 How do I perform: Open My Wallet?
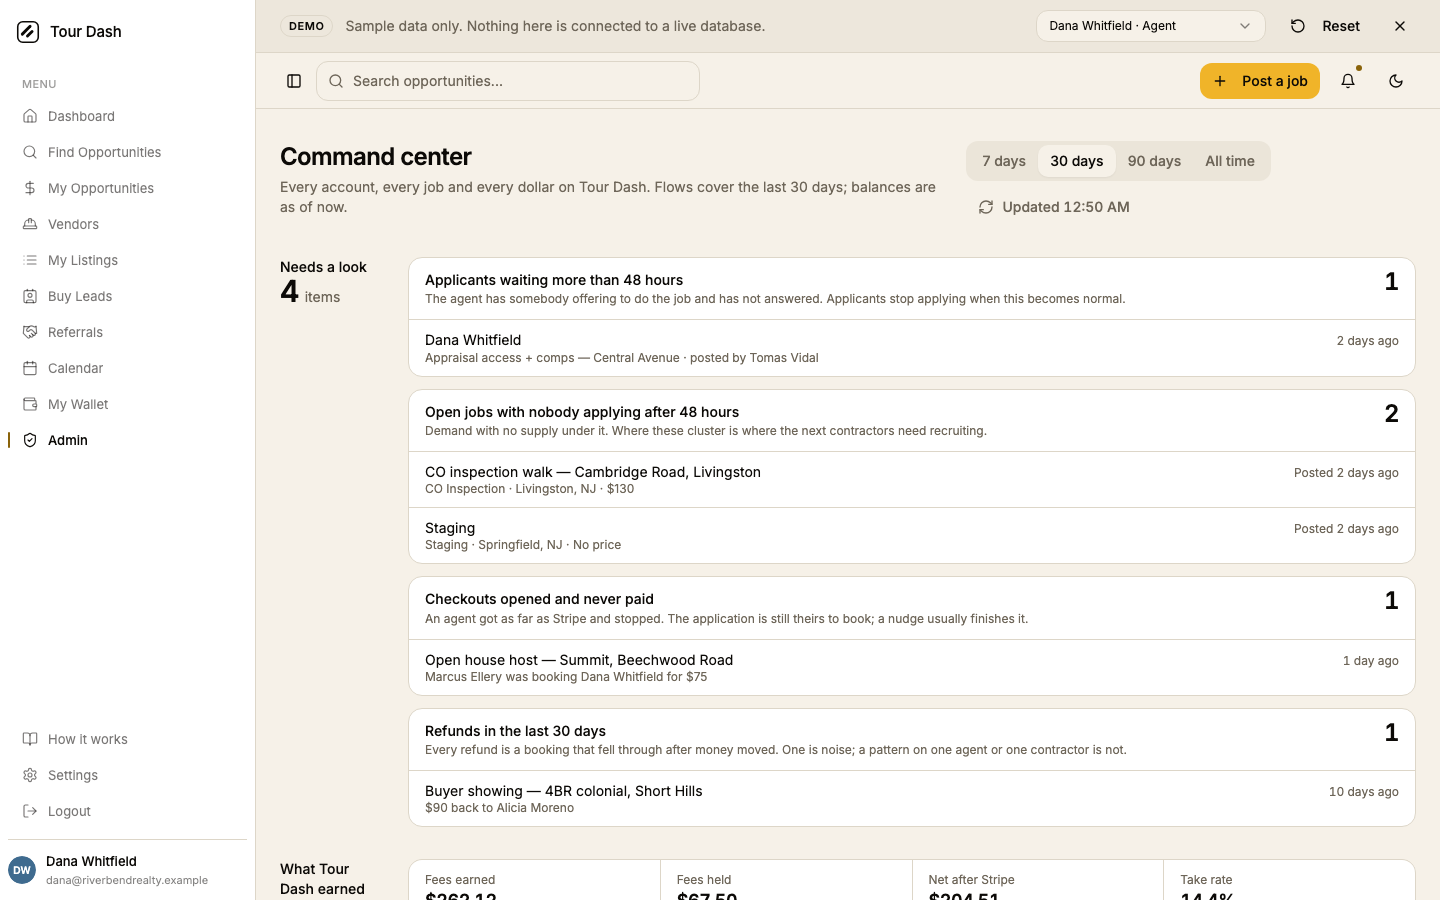pos(127,404)
